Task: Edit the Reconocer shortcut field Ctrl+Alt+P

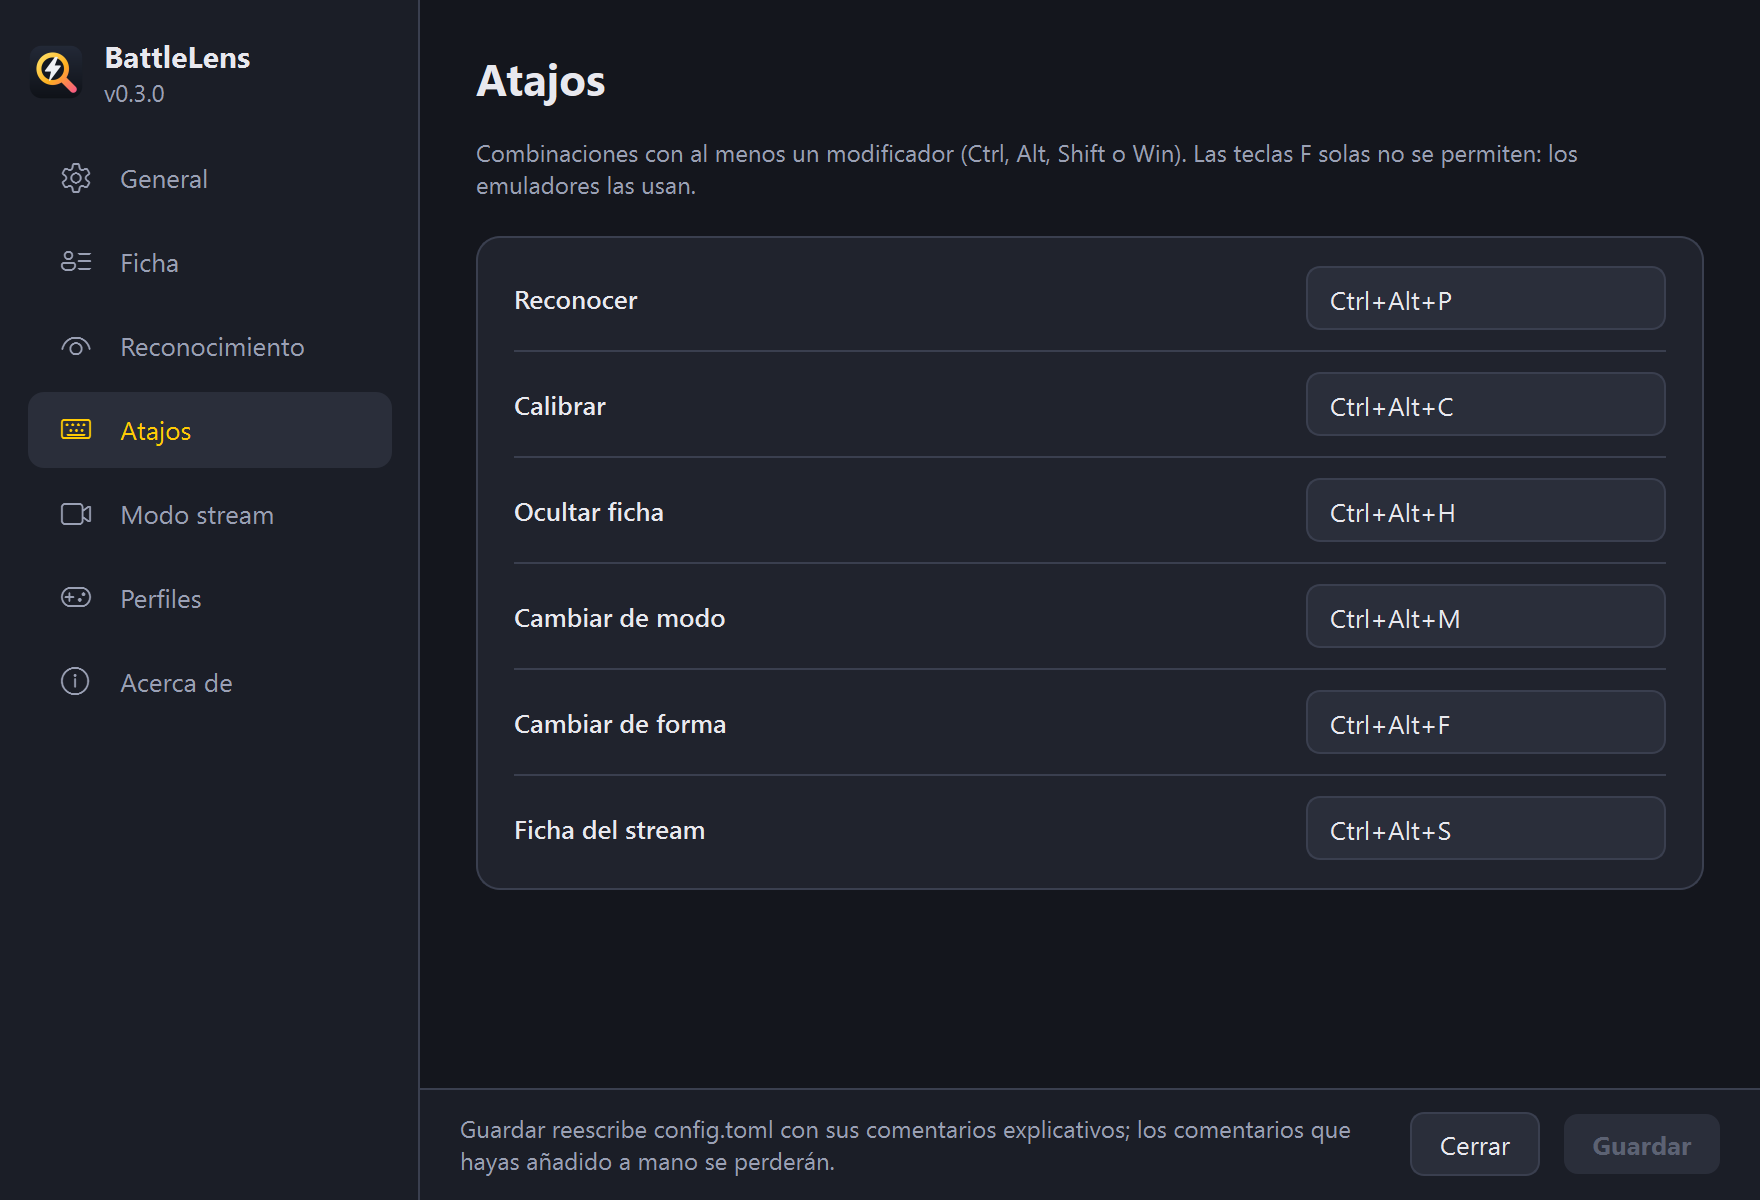Action: (1485, 299)
